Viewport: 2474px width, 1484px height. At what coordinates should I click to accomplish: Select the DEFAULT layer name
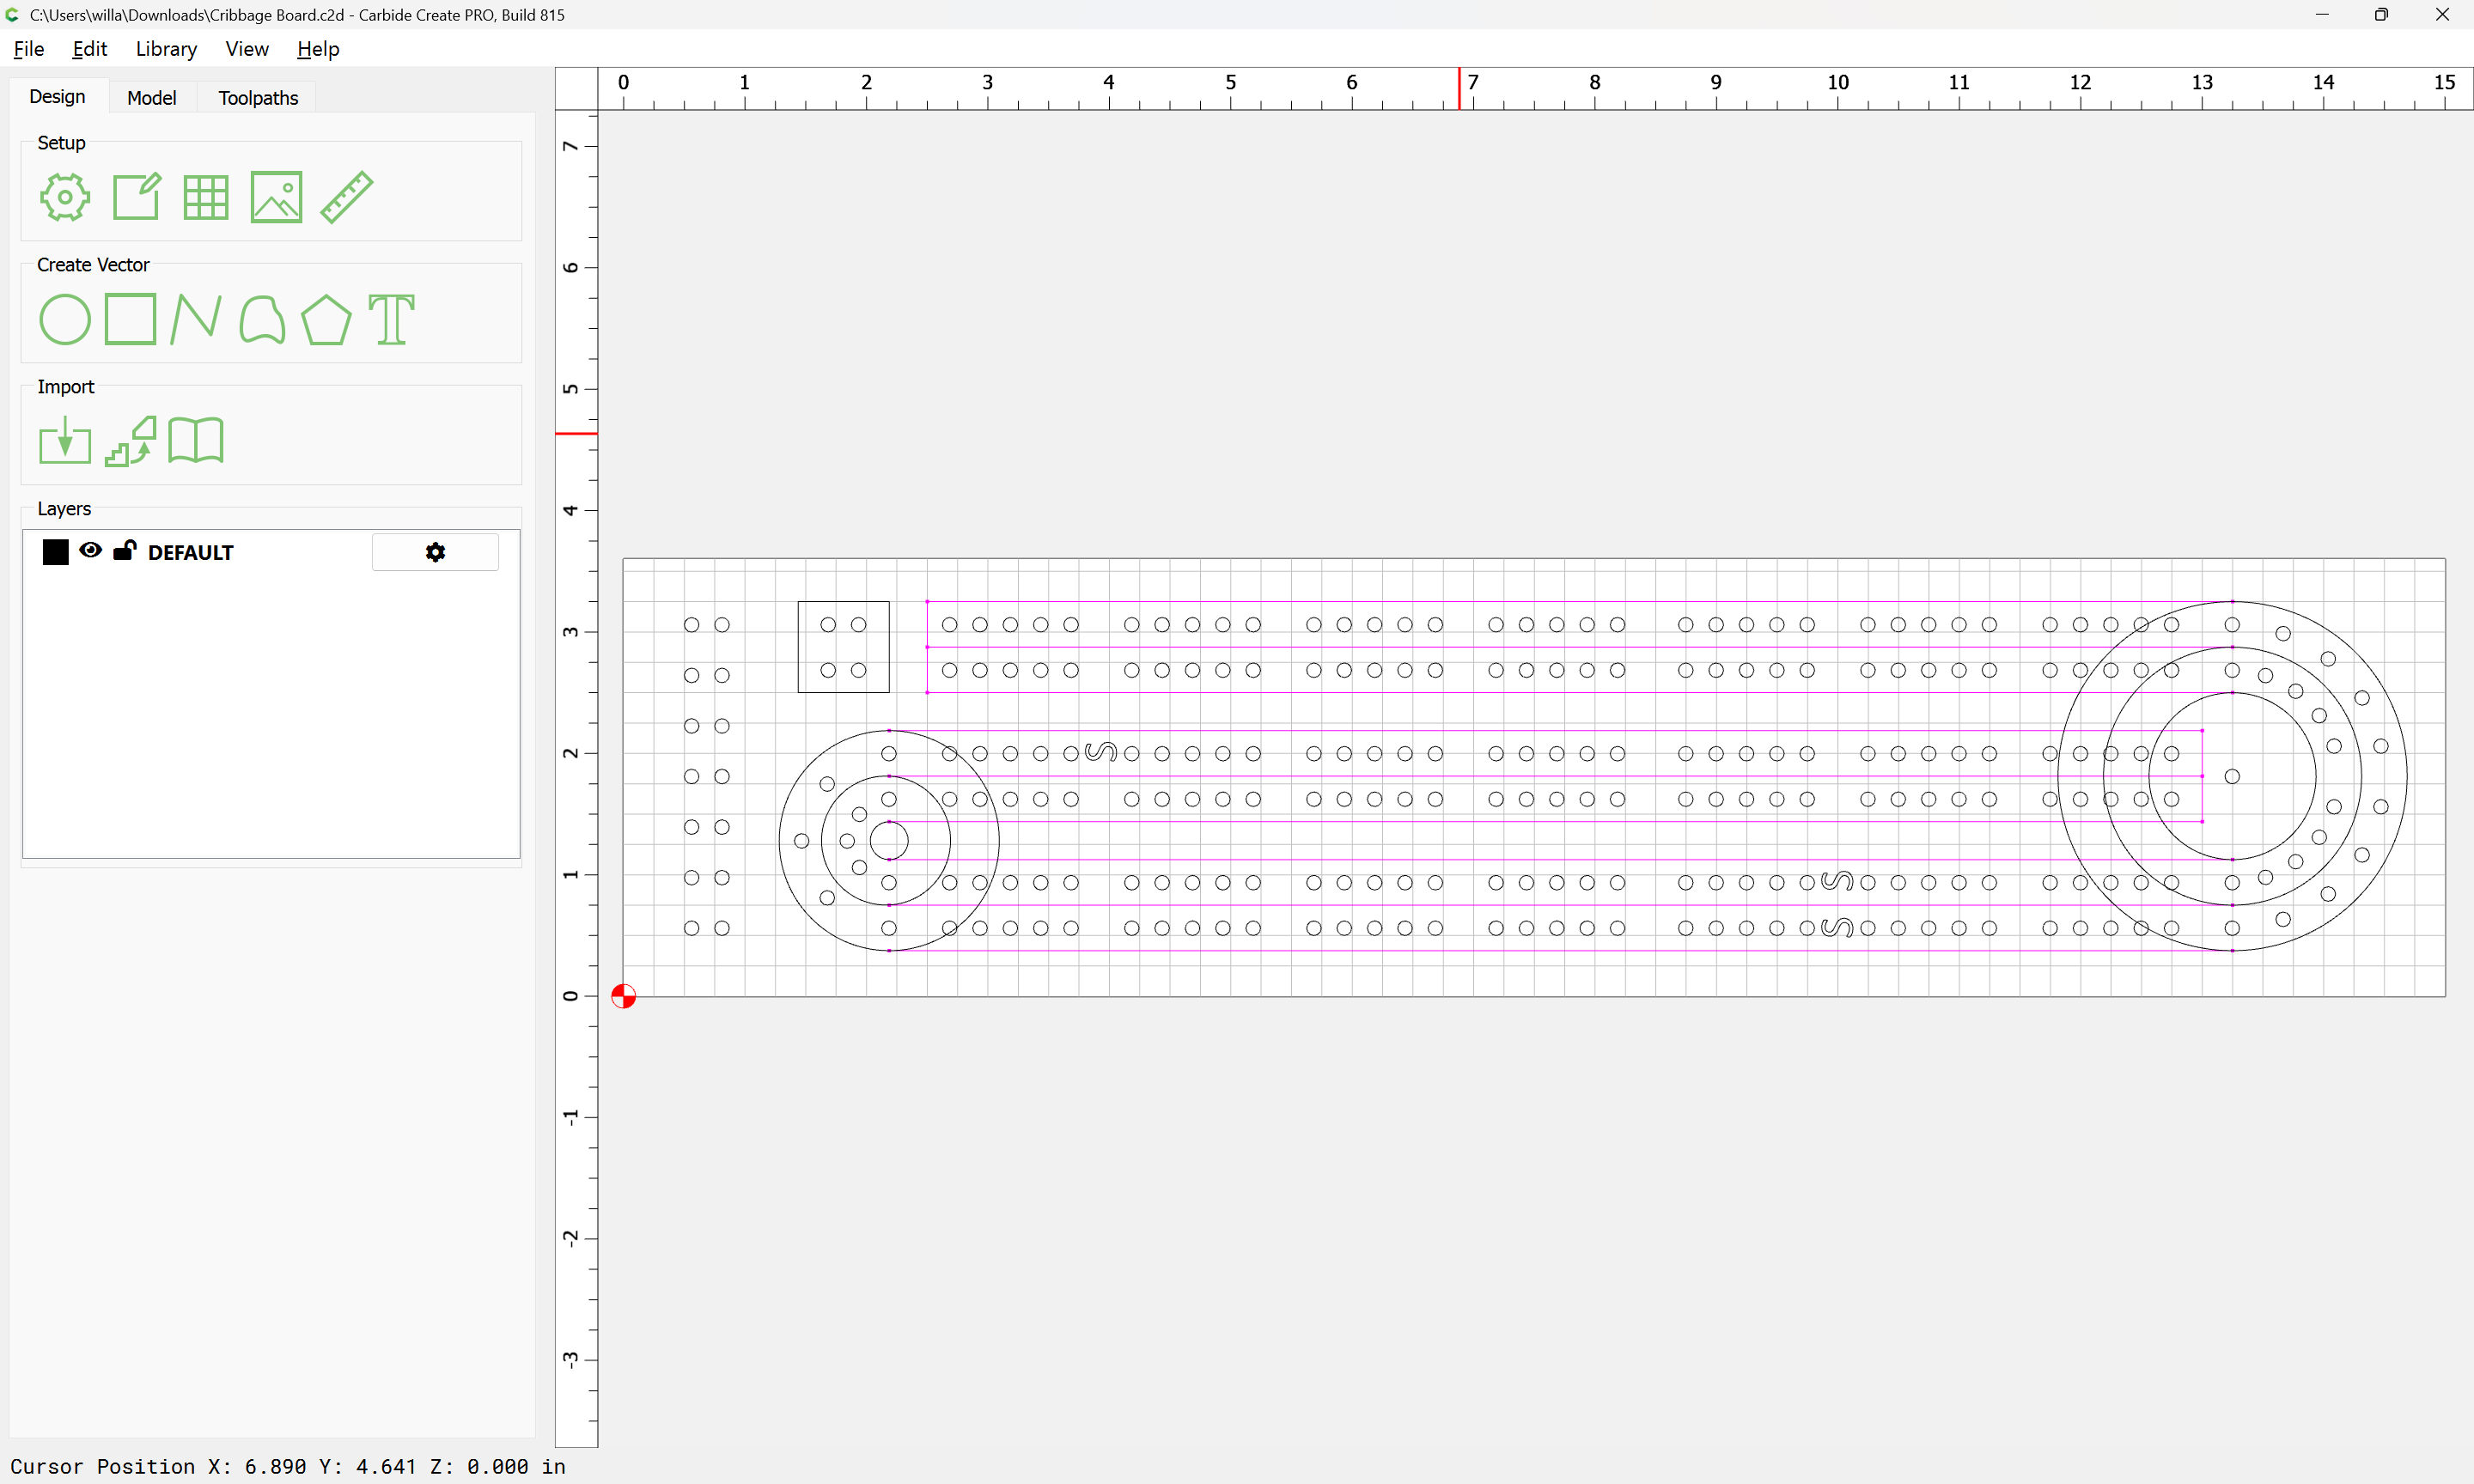[x=191, y=553]
